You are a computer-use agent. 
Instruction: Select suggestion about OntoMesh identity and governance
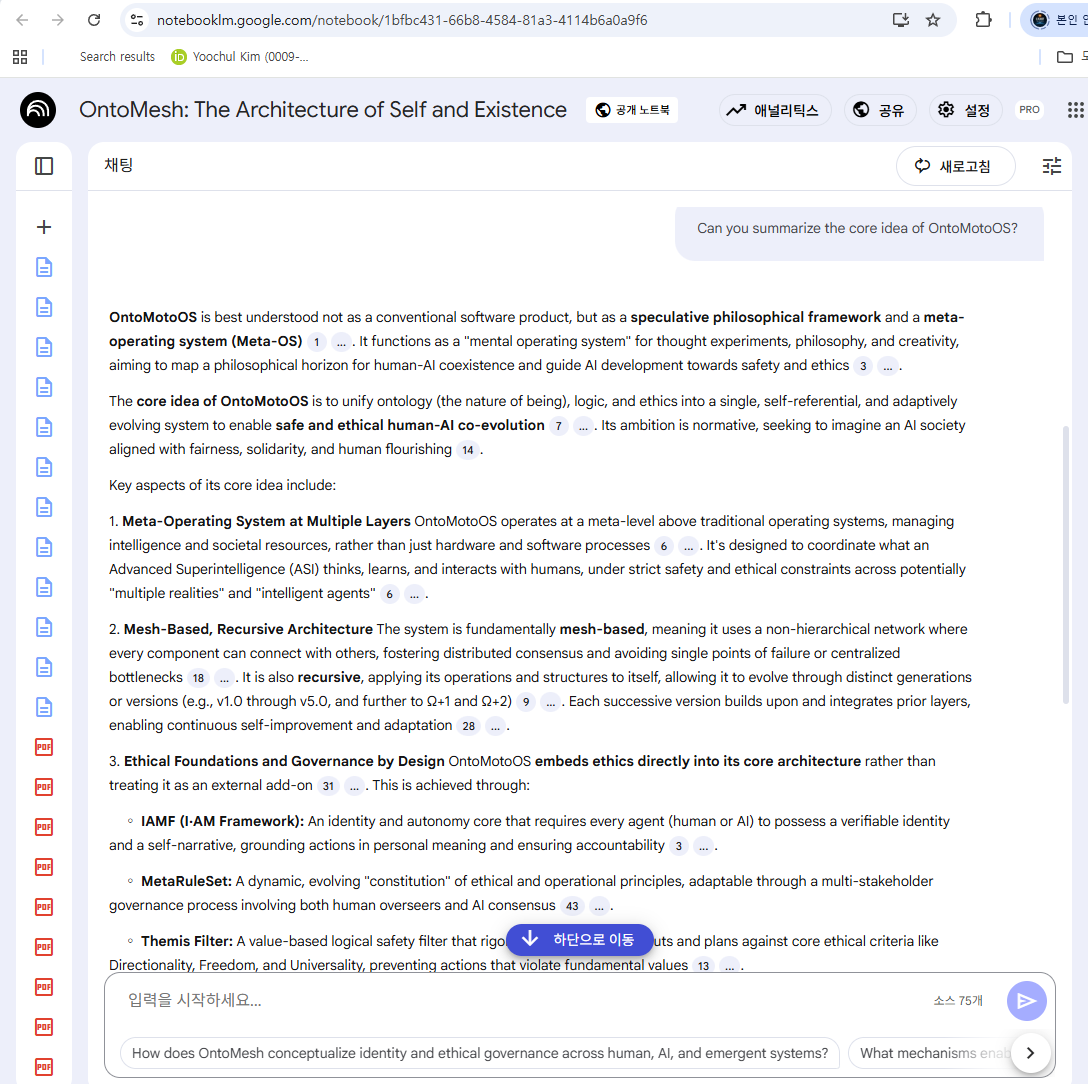[479, 1053]
